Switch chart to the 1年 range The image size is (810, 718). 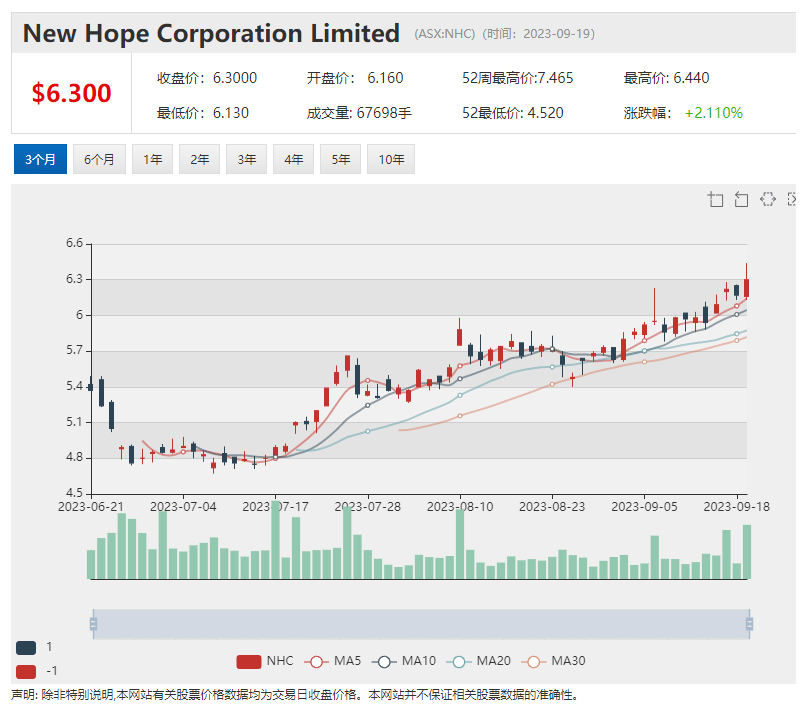(x=152, y=159)
